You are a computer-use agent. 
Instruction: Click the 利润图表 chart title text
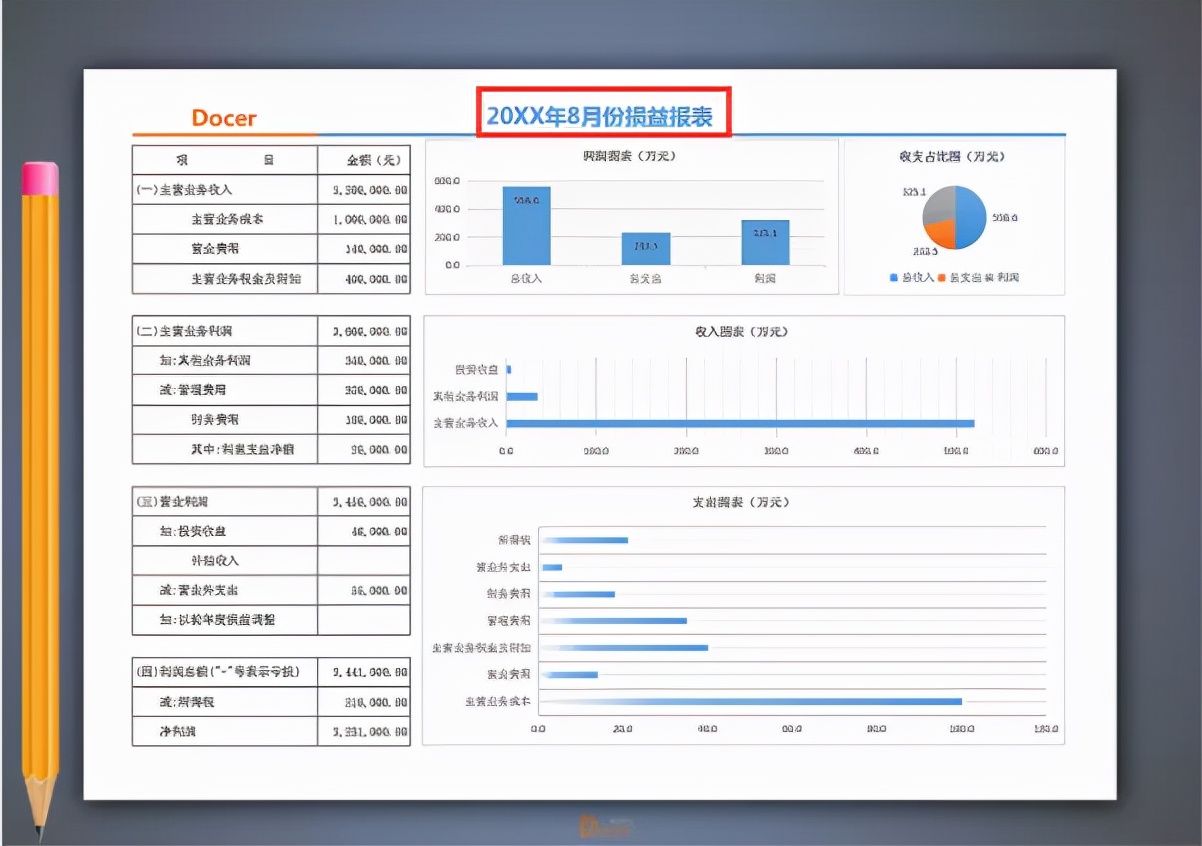[632, 157]
